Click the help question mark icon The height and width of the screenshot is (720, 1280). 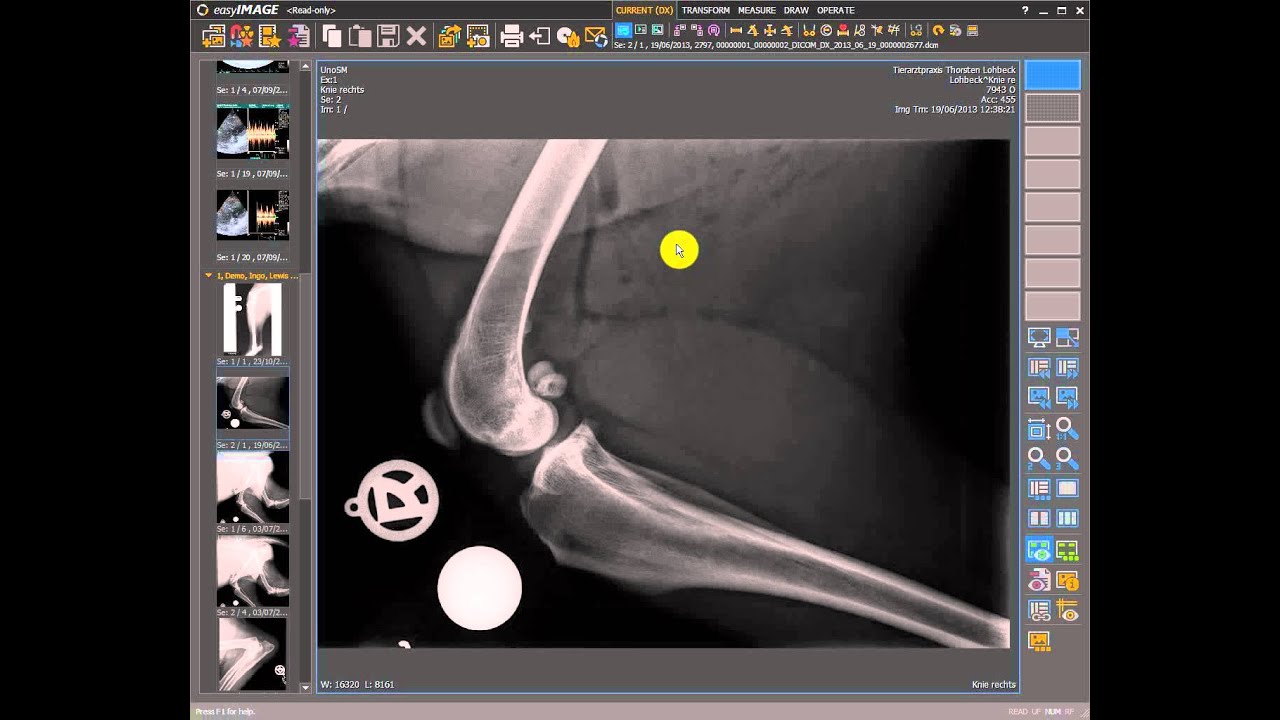coord(1025,10)
